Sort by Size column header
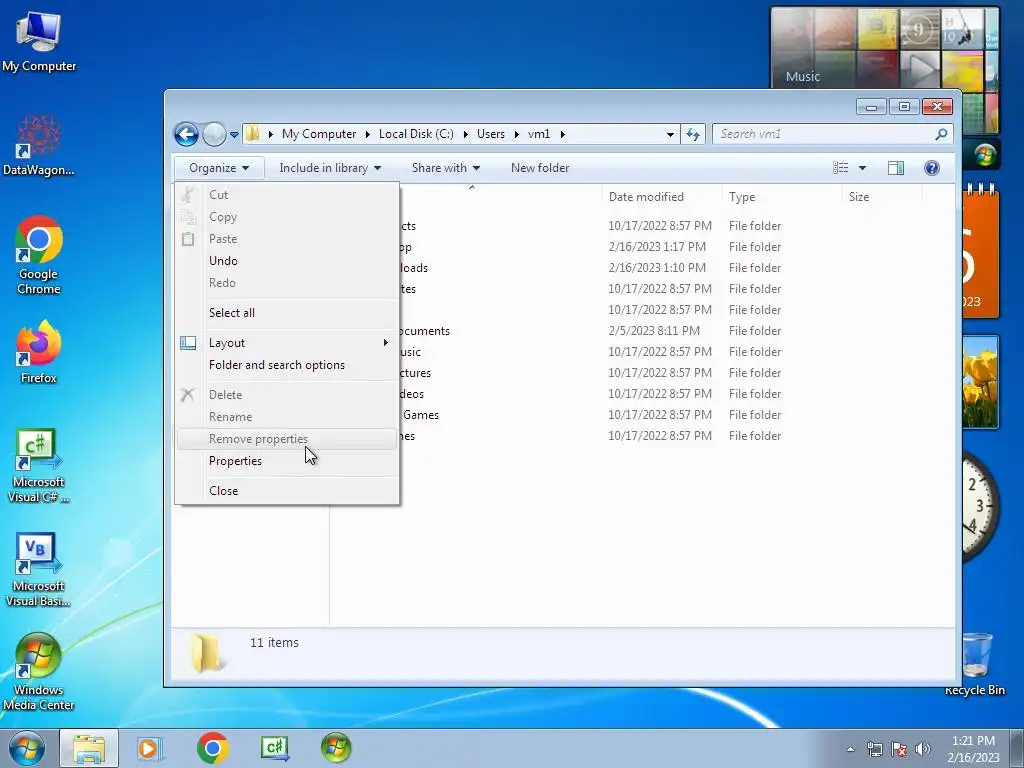Viewport: 1024px width, 768px height. coord(882,197)
